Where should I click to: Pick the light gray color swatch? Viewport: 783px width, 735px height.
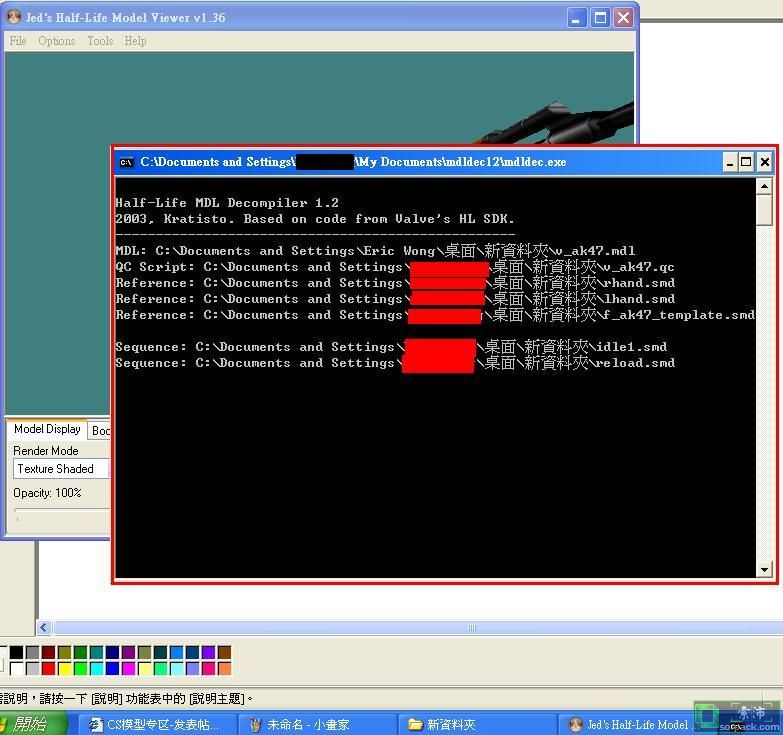tap(32, 668)
